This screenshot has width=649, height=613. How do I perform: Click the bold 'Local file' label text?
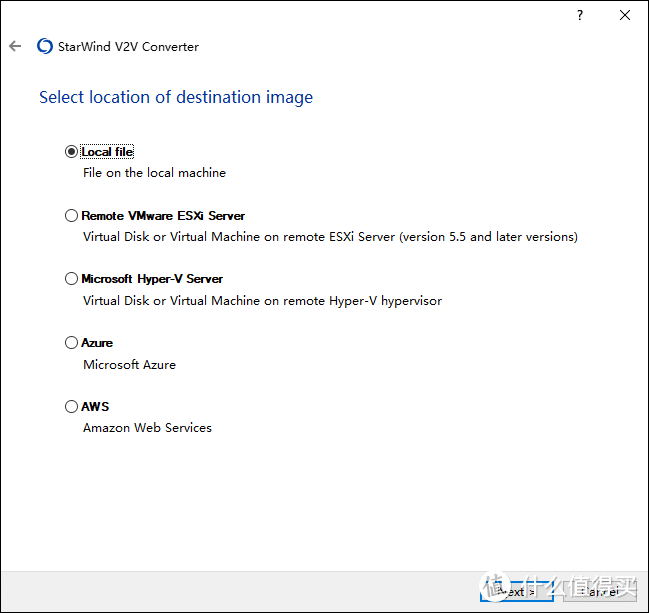pos(107,152)
